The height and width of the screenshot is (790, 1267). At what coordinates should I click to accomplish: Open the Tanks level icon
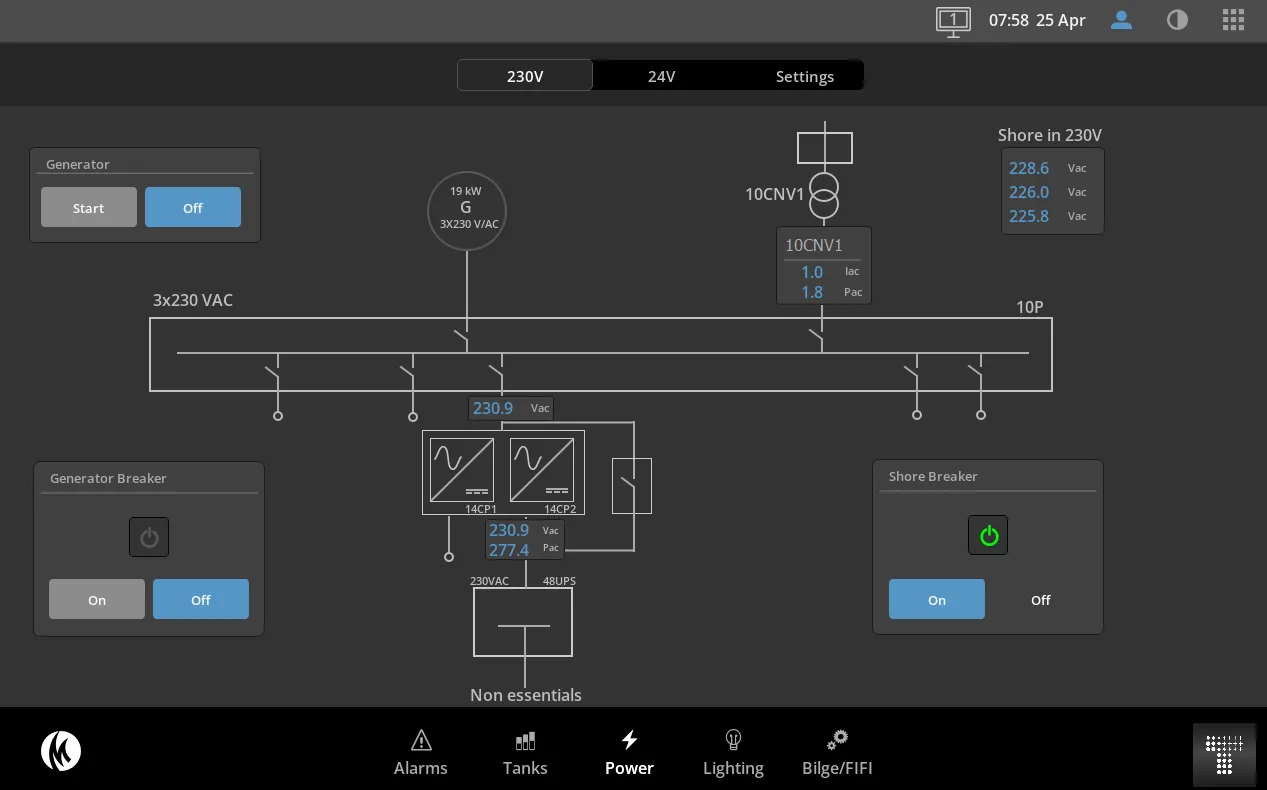click(525, 741)
